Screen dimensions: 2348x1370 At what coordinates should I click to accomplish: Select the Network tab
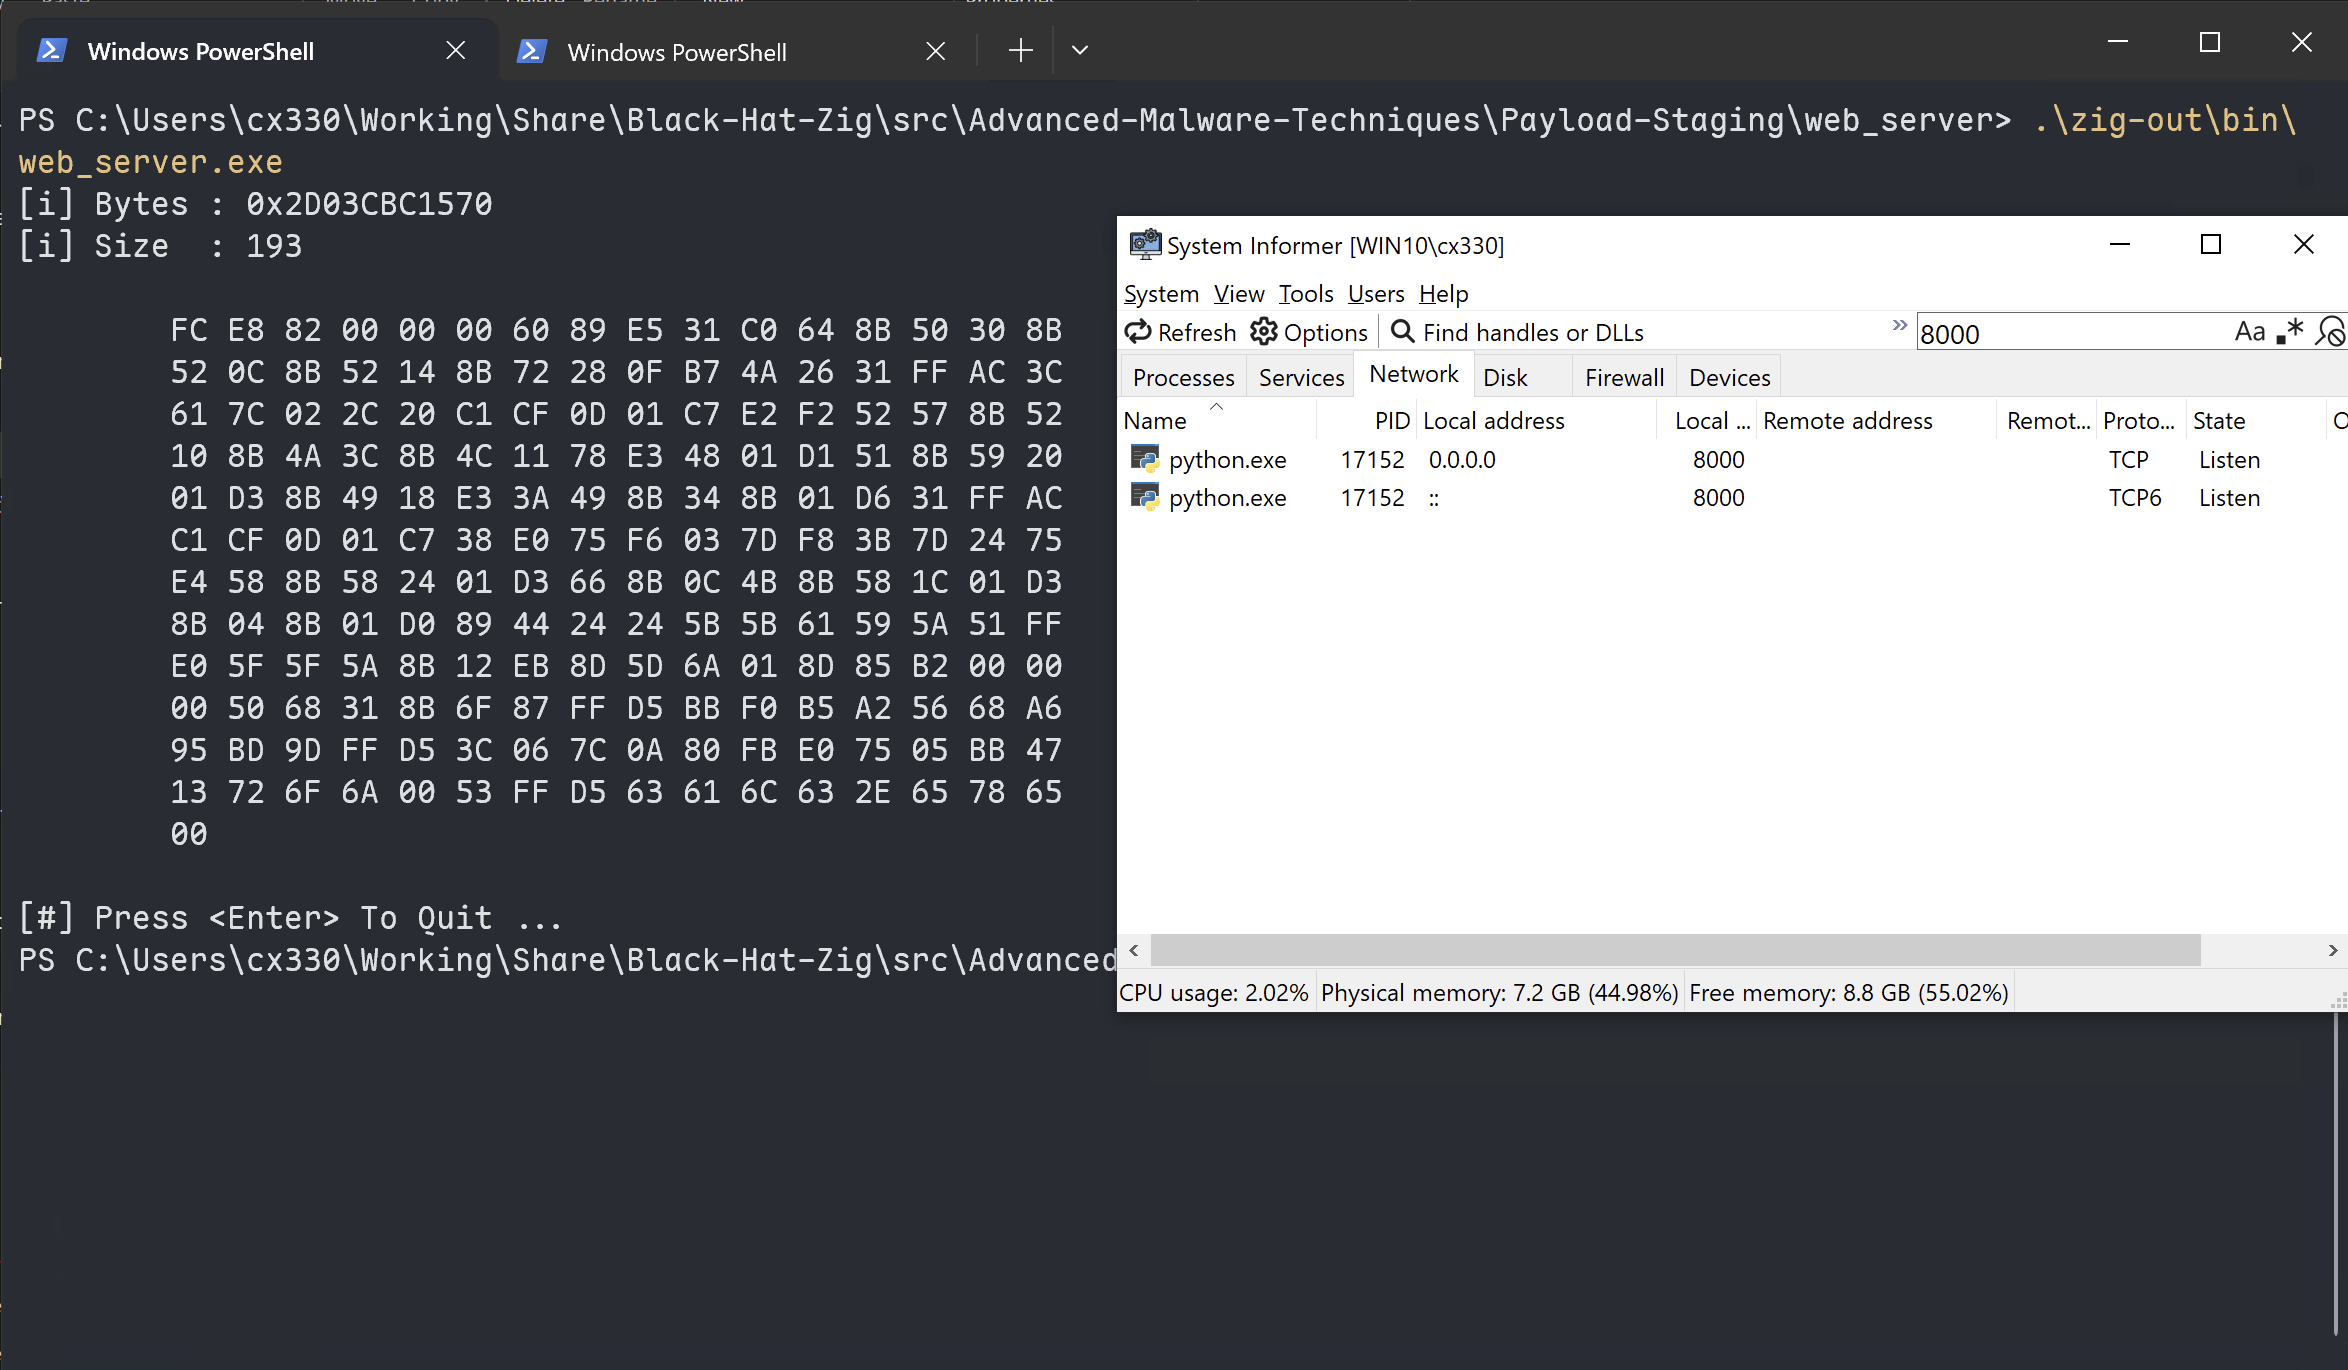point(1414,374)
